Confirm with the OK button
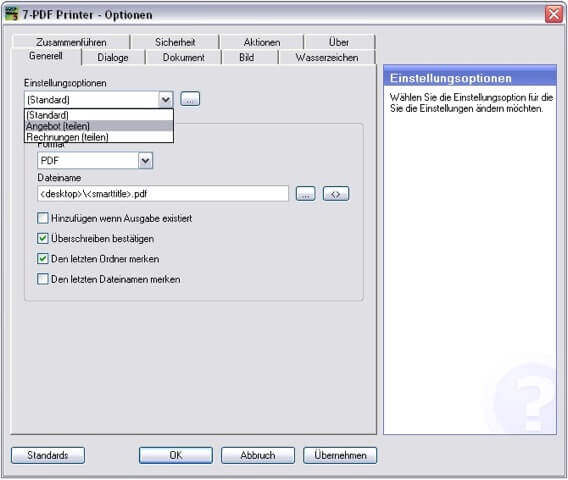 coord(176,455)
